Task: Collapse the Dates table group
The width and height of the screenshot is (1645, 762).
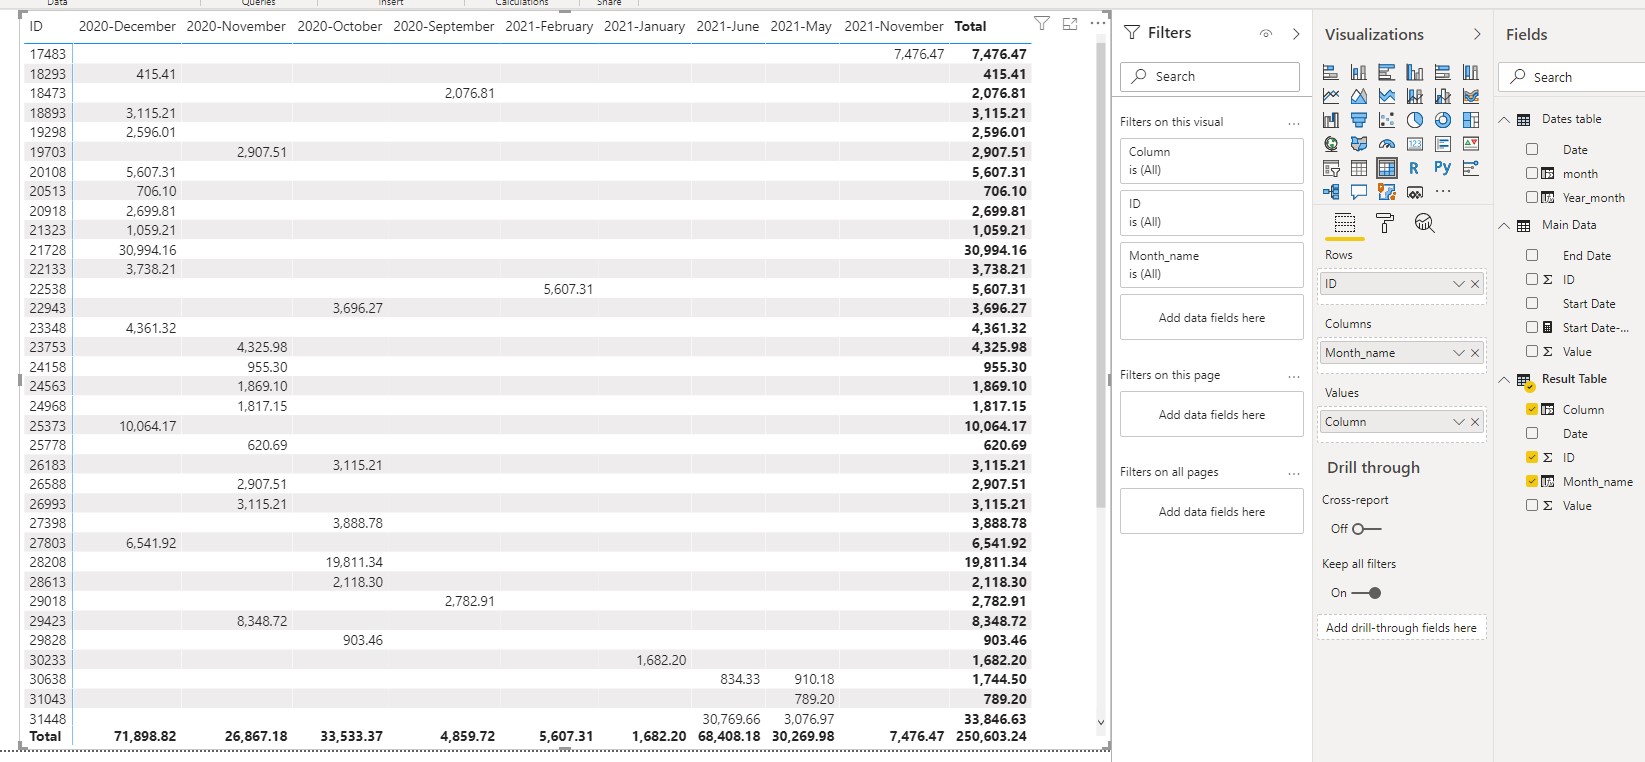Action: 1504,119
